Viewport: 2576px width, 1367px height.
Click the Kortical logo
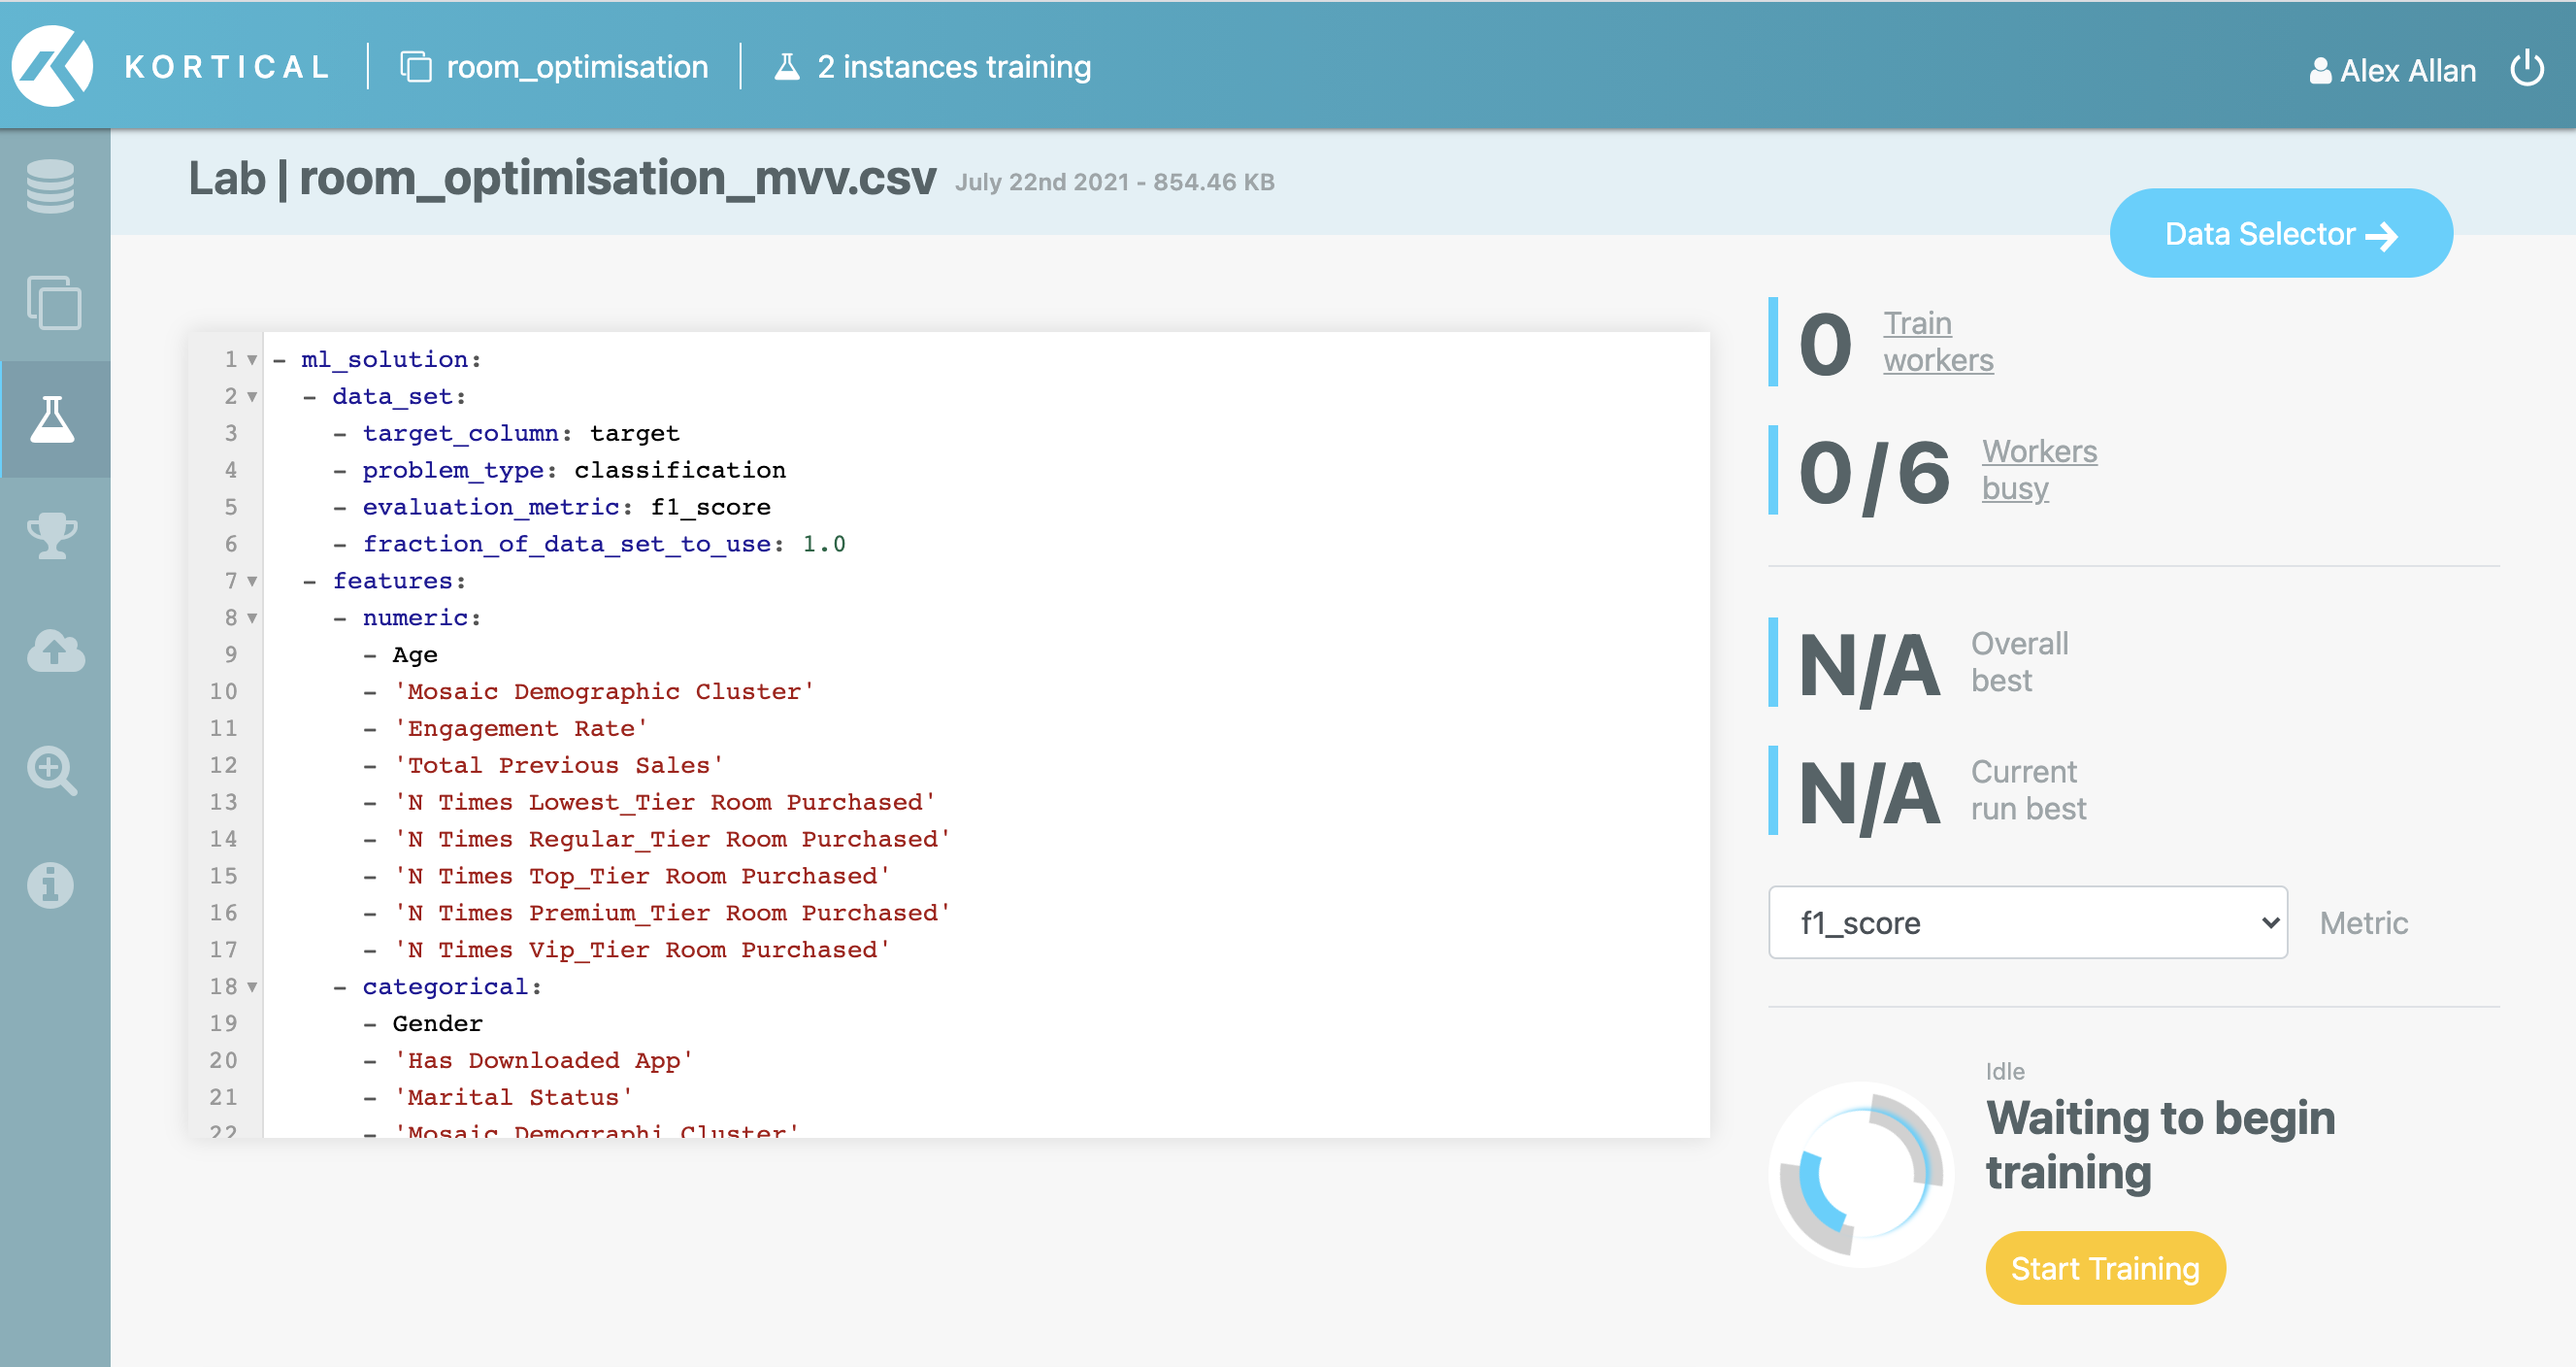[x=52, y=66]
